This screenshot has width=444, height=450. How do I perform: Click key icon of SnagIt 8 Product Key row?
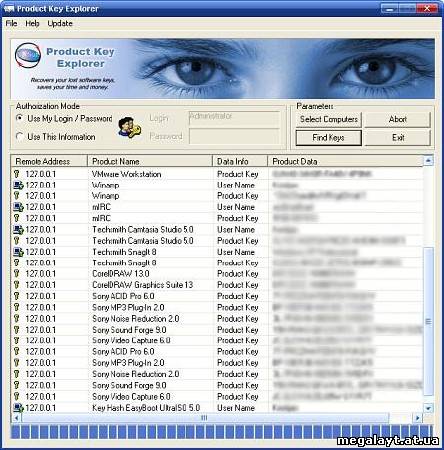(x=17, y=263)
